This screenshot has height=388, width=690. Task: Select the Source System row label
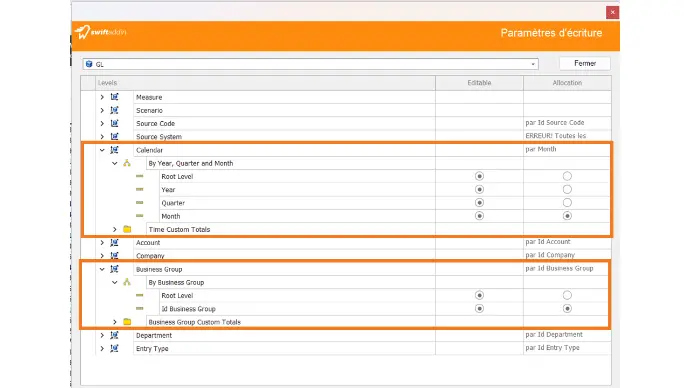pos(159,136)
